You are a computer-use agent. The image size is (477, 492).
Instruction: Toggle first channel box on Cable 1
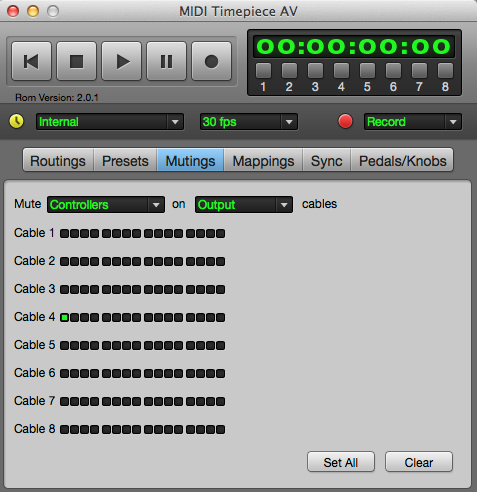[64, 233]
